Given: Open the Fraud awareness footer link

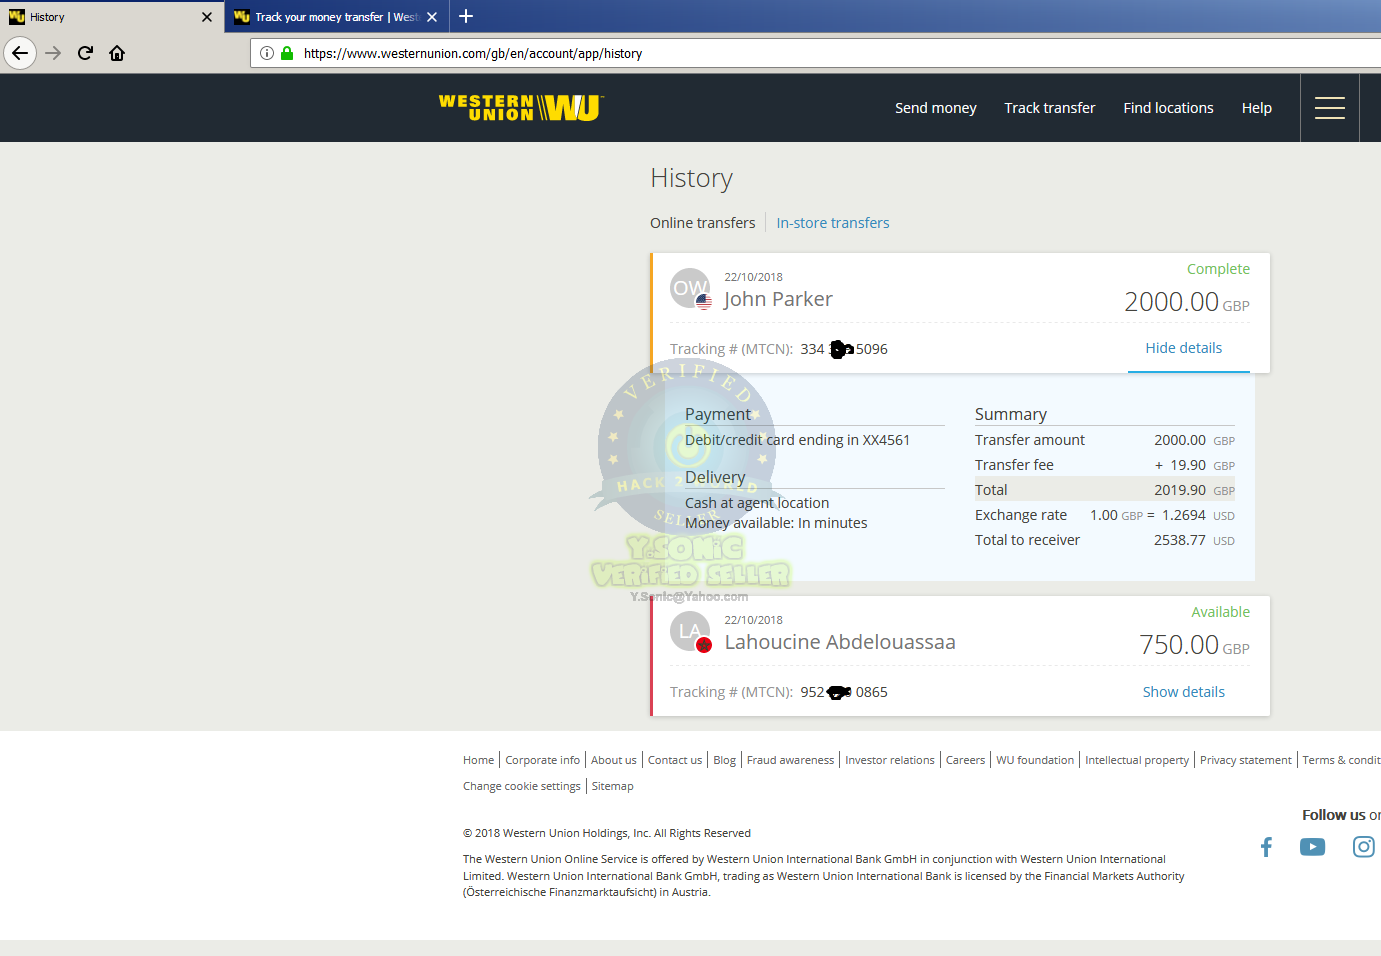Looking at the screenshot, I should tap(790, 760).
